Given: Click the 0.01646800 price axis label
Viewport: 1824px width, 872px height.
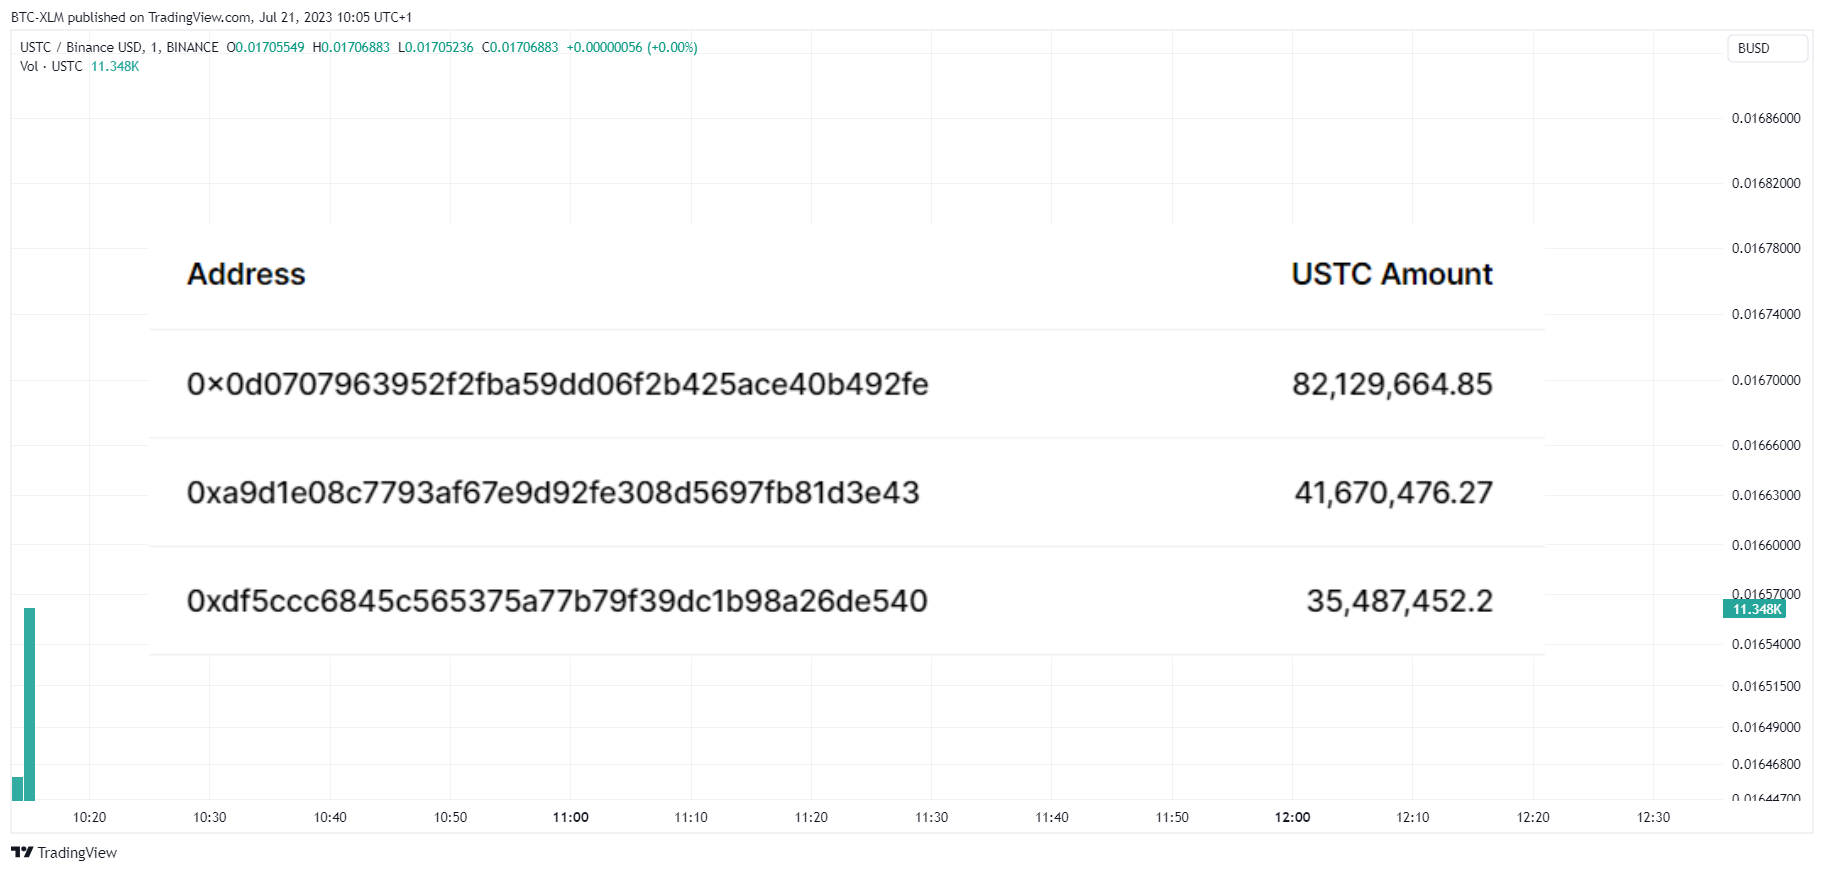Looking at the screenshot, I should (1766, 764).
